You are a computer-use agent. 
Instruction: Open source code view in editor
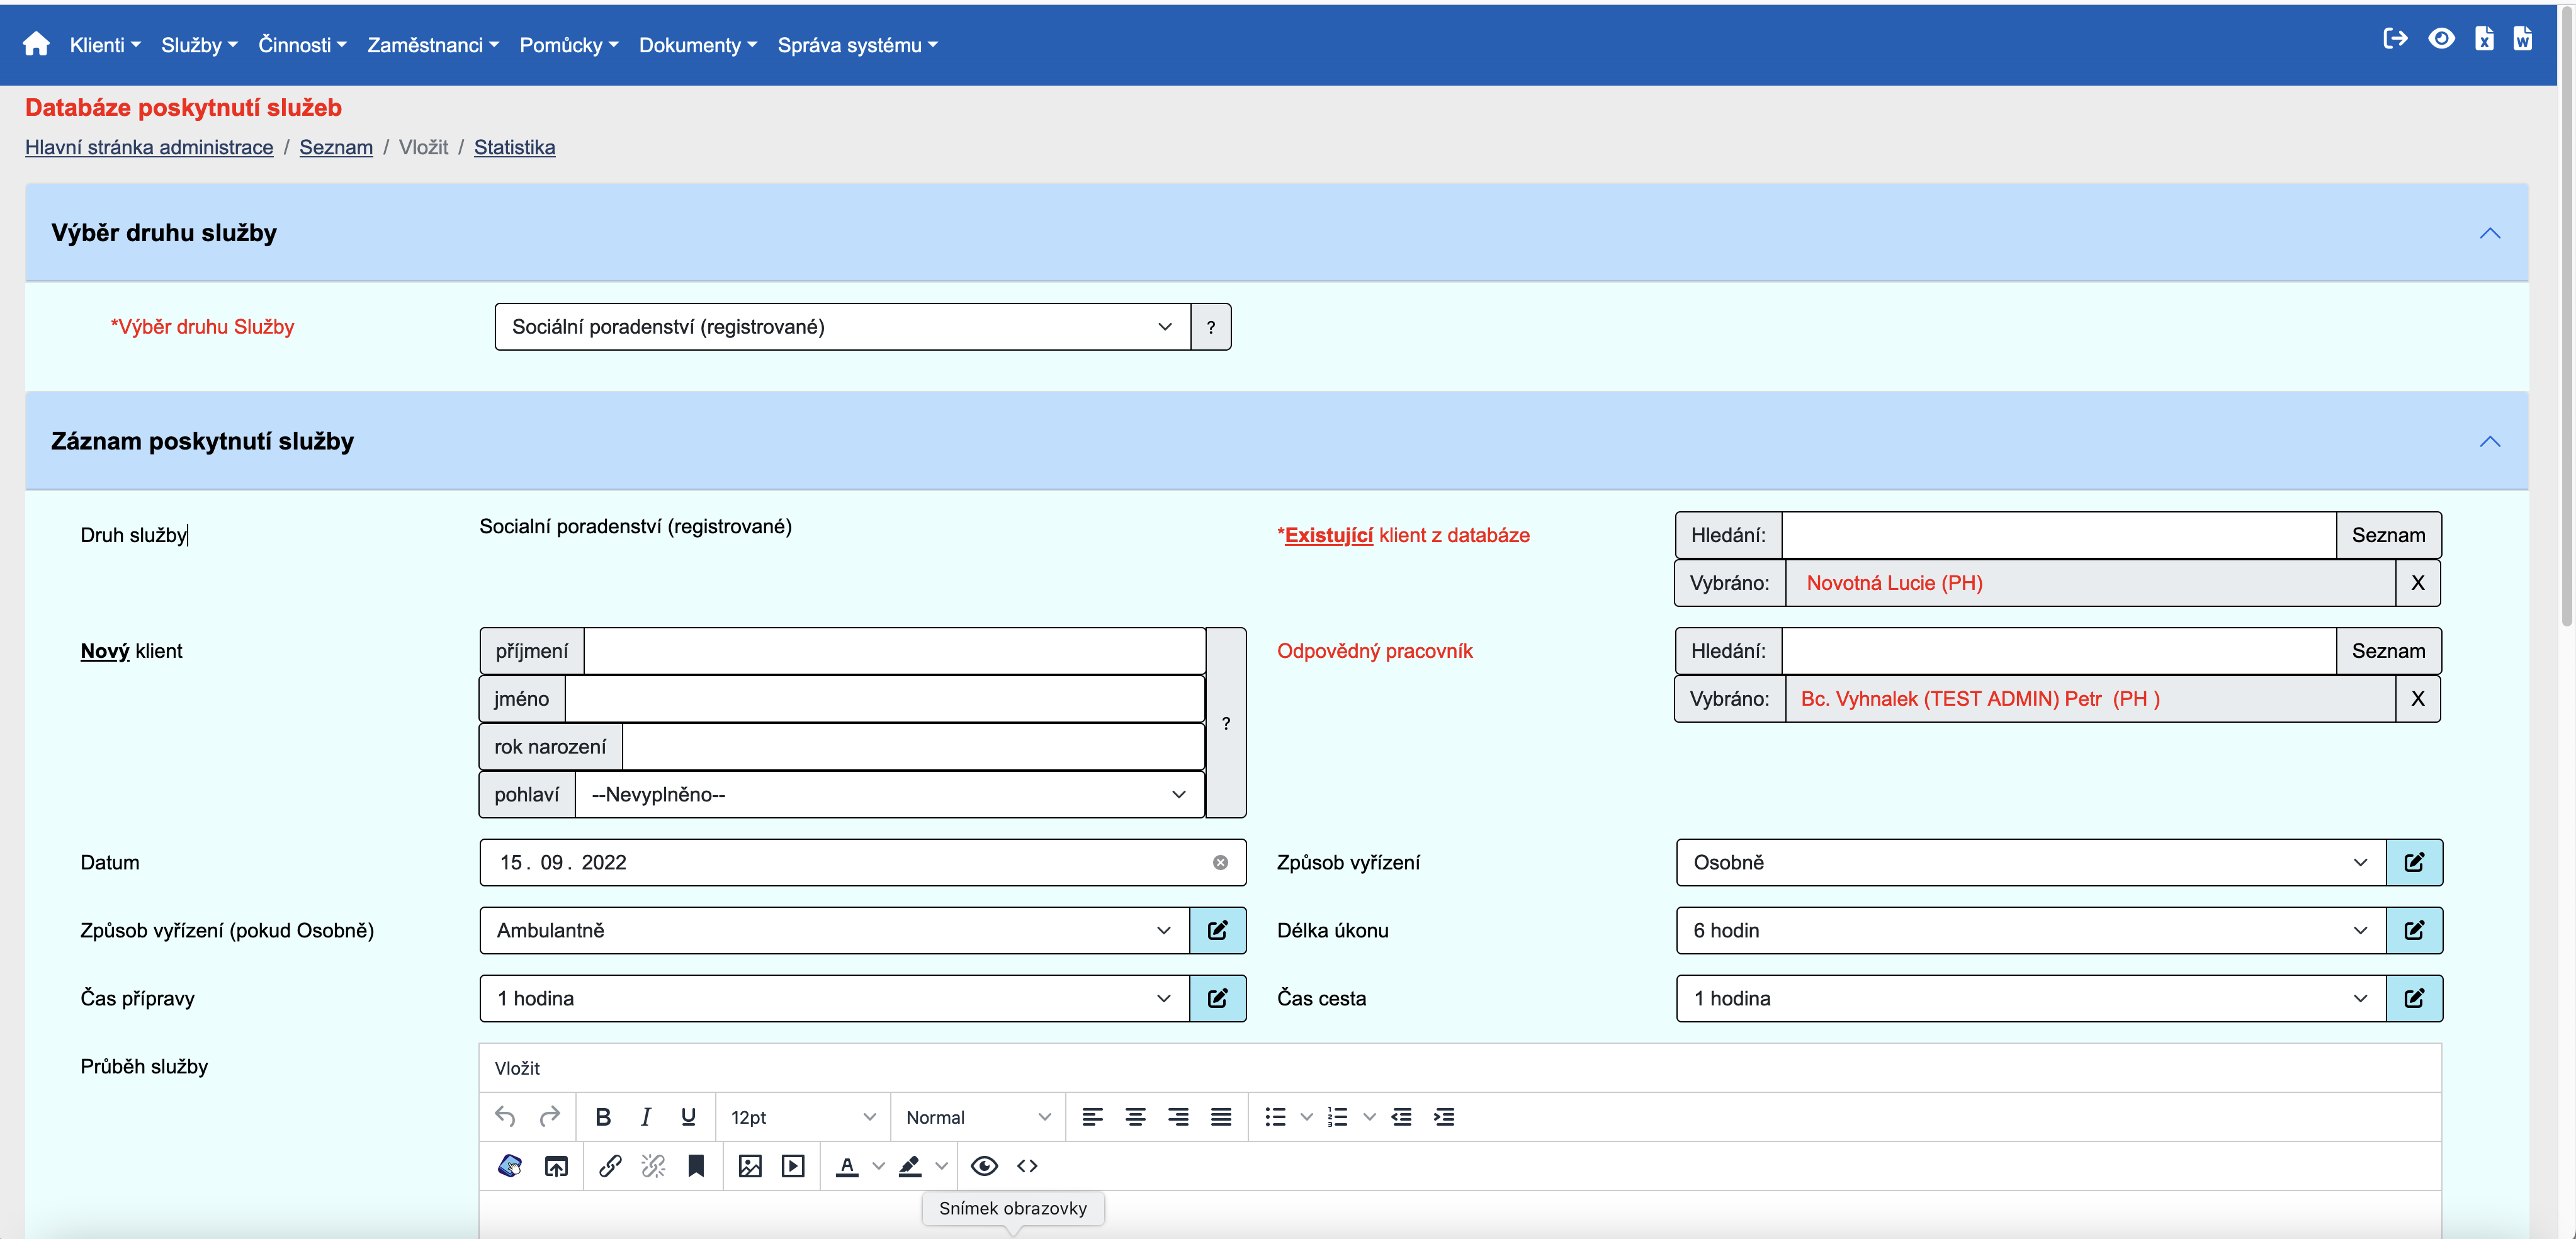pos(1027,1166)
